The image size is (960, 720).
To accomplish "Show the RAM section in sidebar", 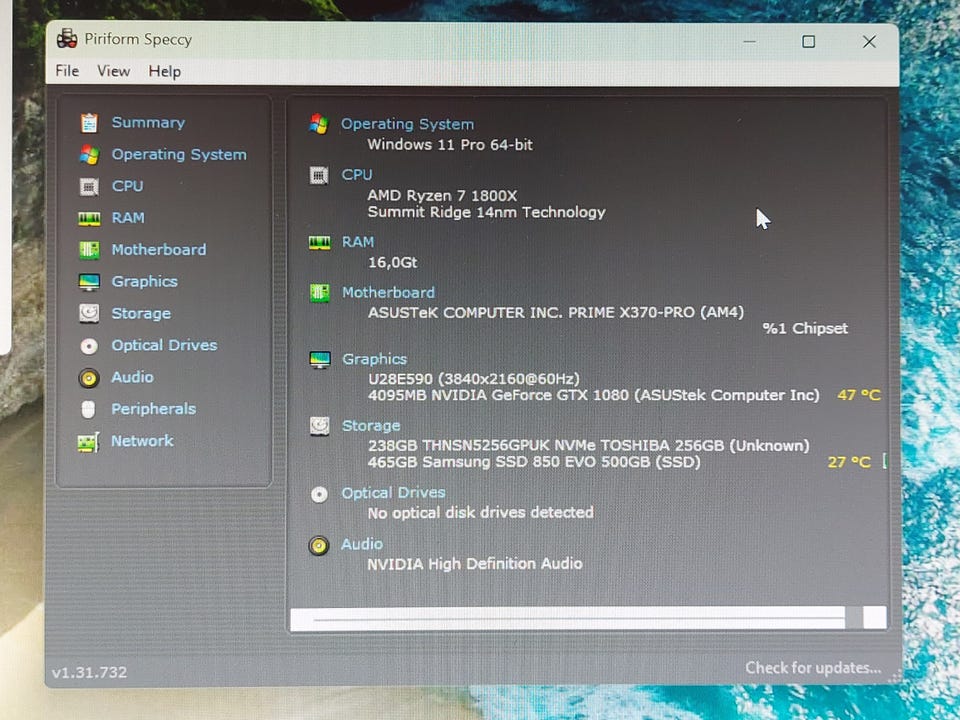I will [128, 218].
